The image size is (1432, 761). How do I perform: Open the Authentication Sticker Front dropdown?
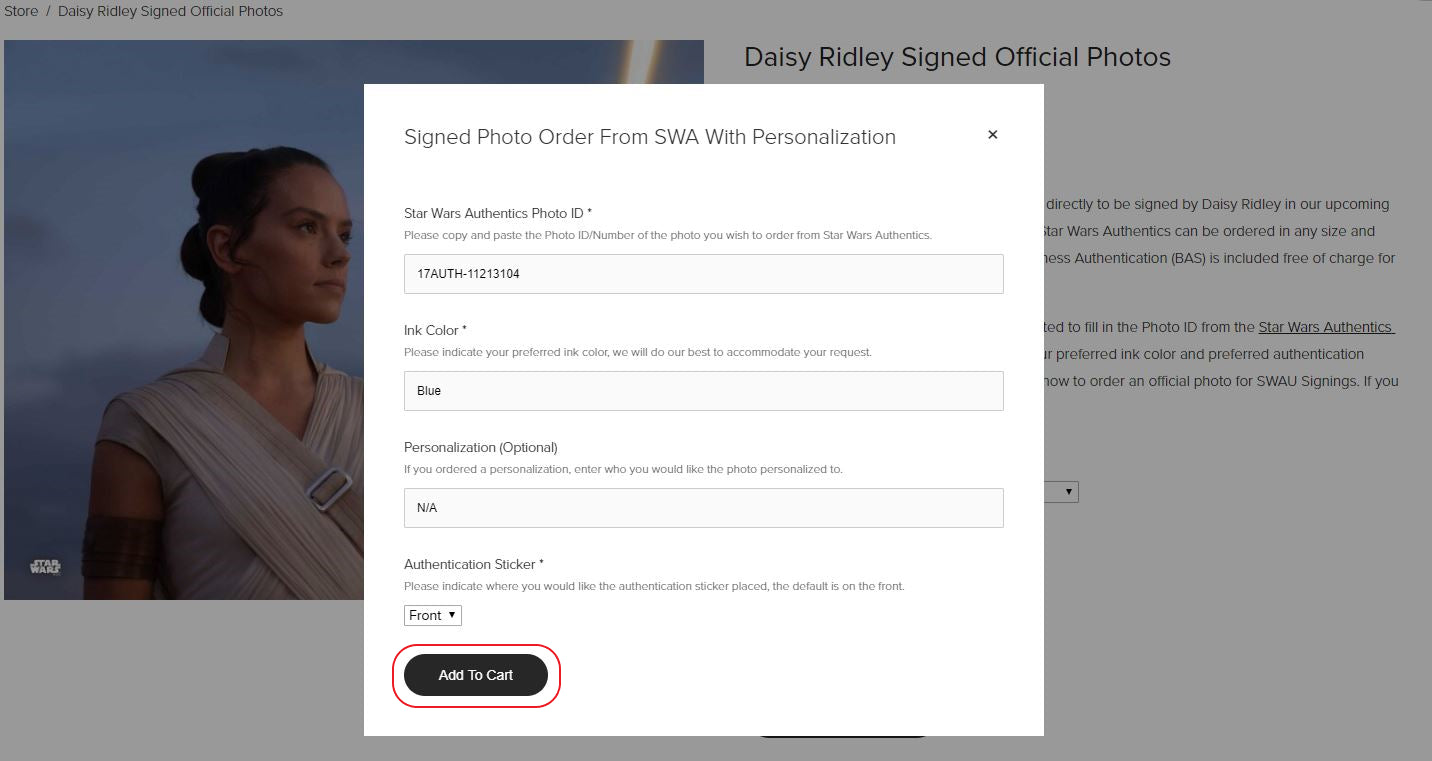(433, 615)
